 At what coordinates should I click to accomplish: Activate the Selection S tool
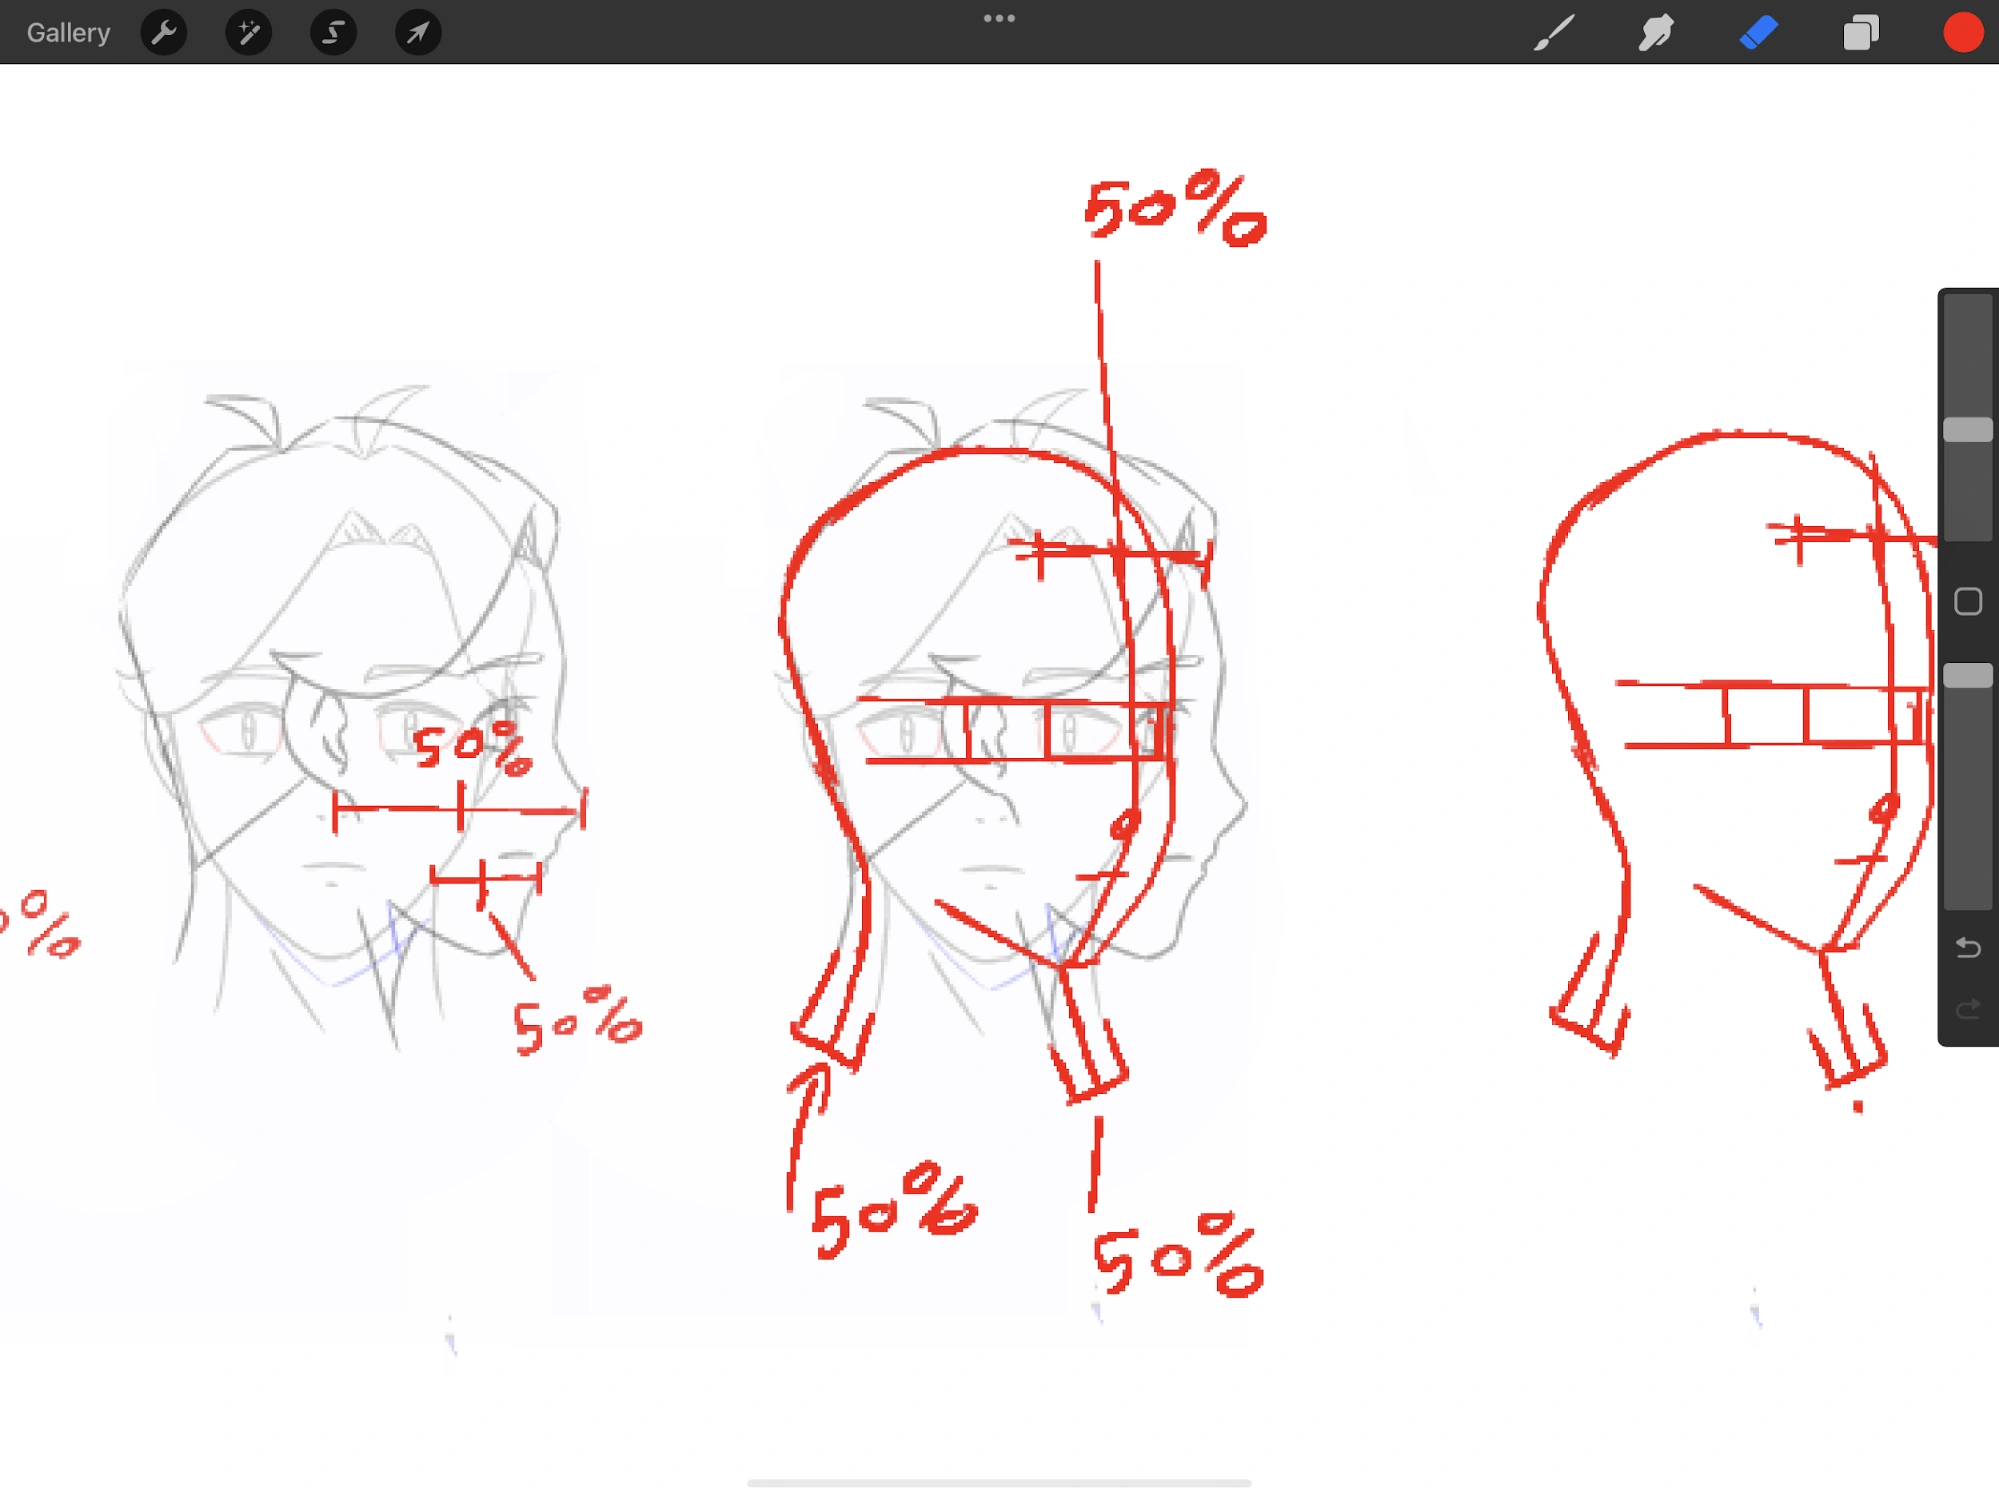[333, 33]
